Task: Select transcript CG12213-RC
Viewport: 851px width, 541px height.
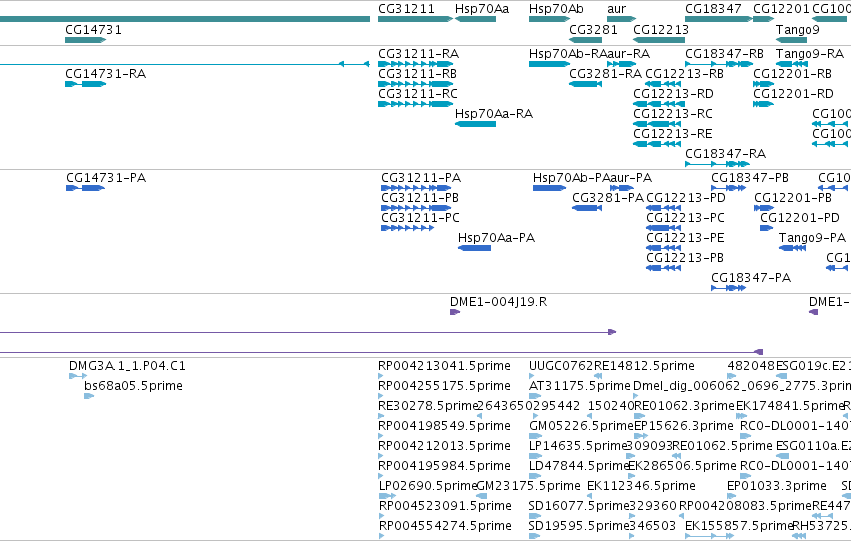Action: pyautogui.click(x=673, y=114)
